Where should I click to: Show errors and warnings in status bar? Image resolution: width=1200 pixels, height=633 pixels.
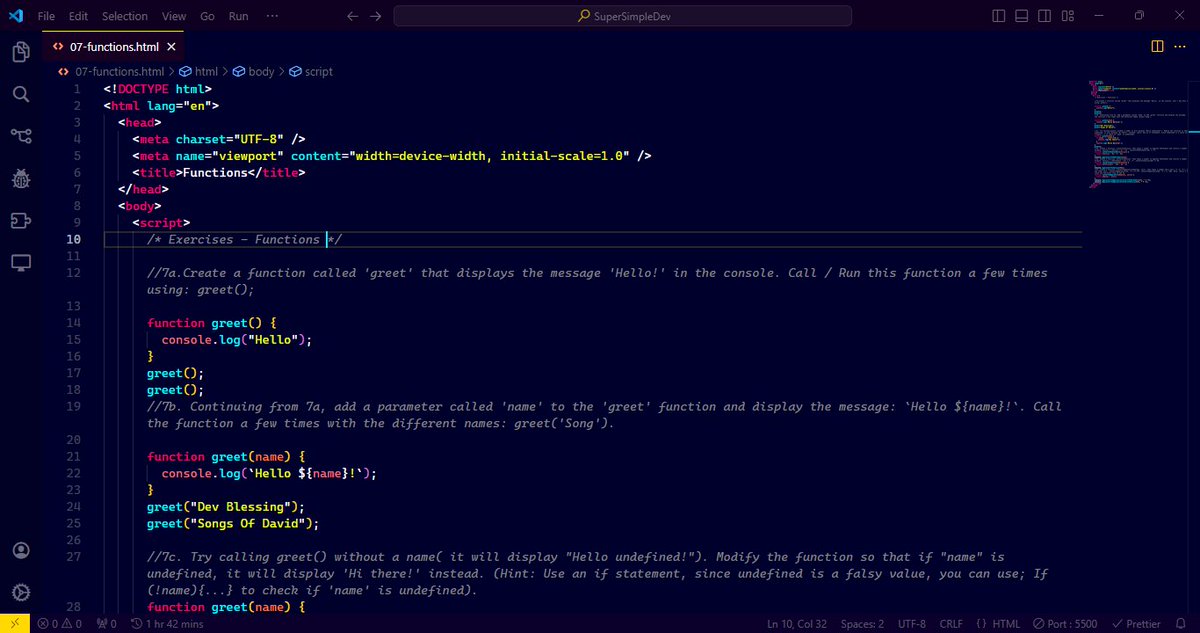click(59, 623)
